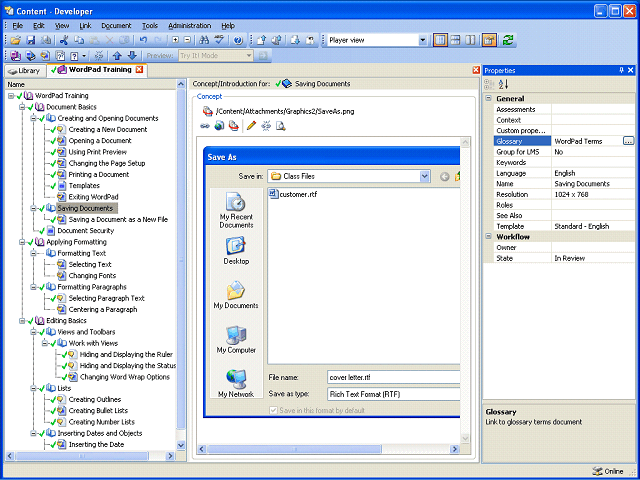Click the pencil edit icon under Concept

pos(251,126)
